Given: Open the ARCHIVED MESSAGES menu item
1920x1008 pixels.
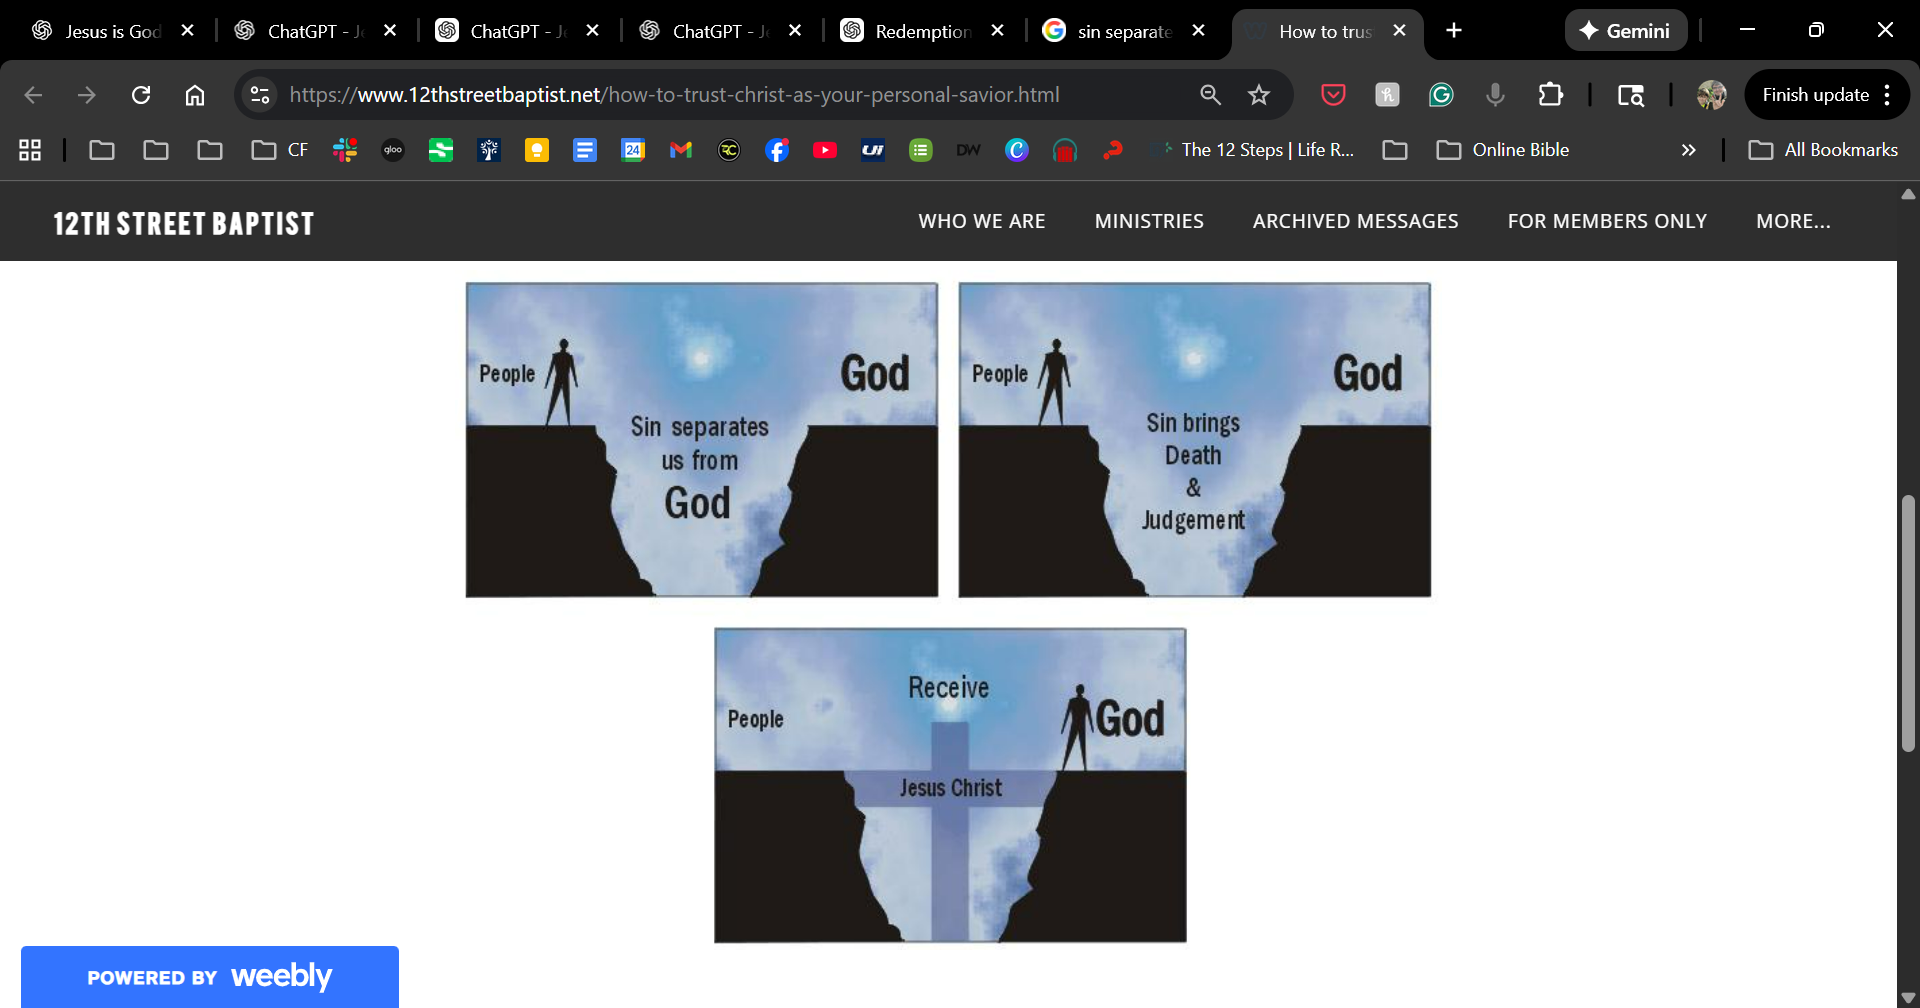Looking at the screenshot, I should [x=1355, y=221].
